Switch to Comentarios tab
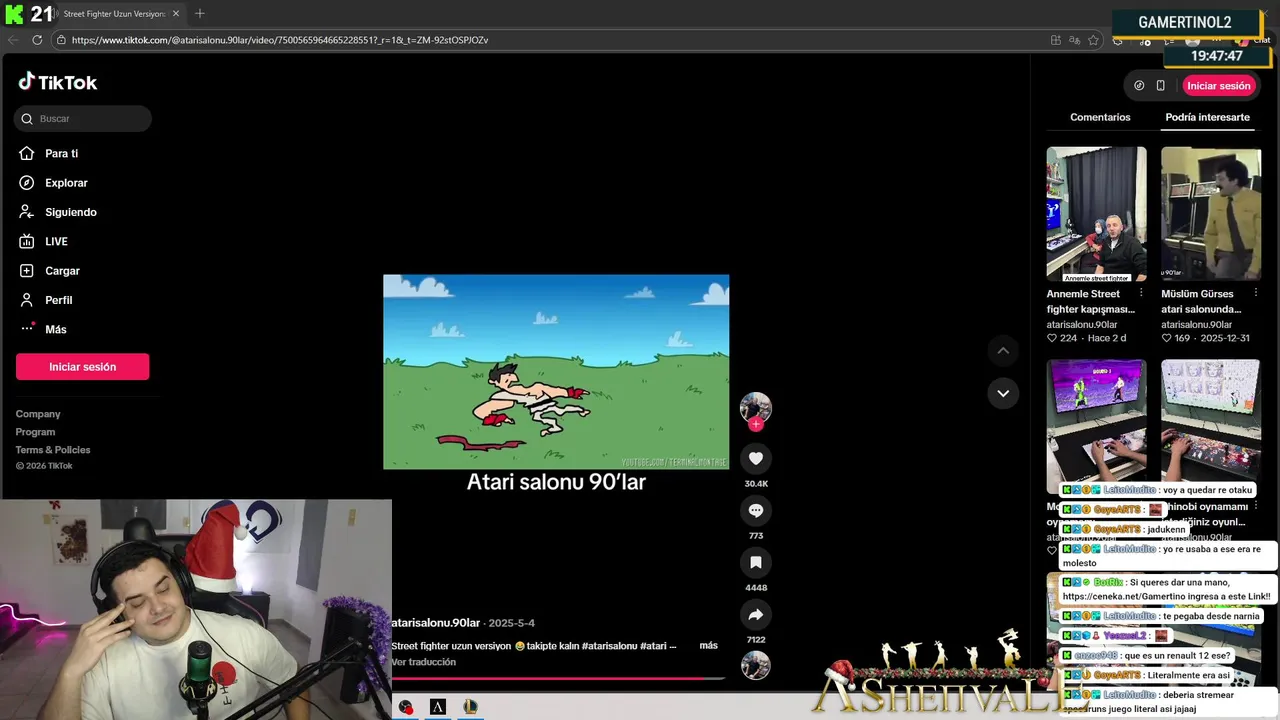This screenshot has width=1280, height=720. (x=1100, y=117)
